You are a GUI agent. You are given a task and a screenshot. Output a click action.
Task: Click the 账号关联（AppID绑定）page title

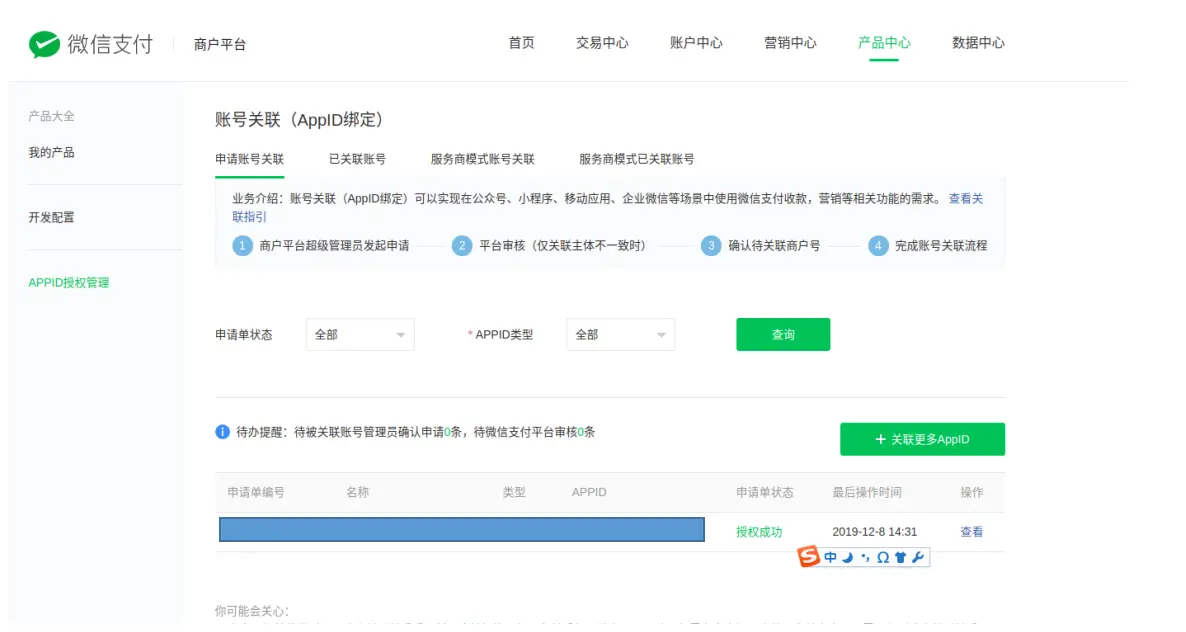click(x=300, y=119)
